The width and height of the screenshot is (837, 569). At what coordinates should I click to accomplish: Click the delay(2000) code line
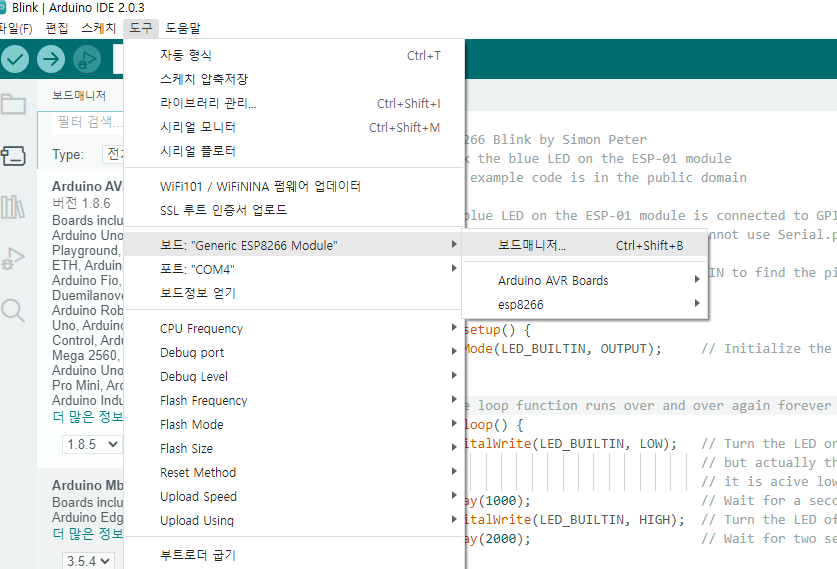[498, 539]
